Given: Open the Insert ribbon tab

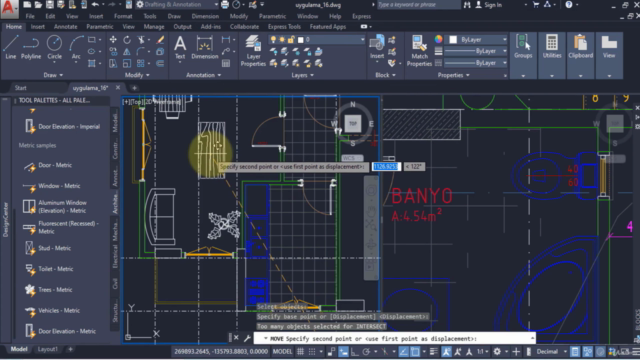Looking at the screenshot, I should coord(38,27).
